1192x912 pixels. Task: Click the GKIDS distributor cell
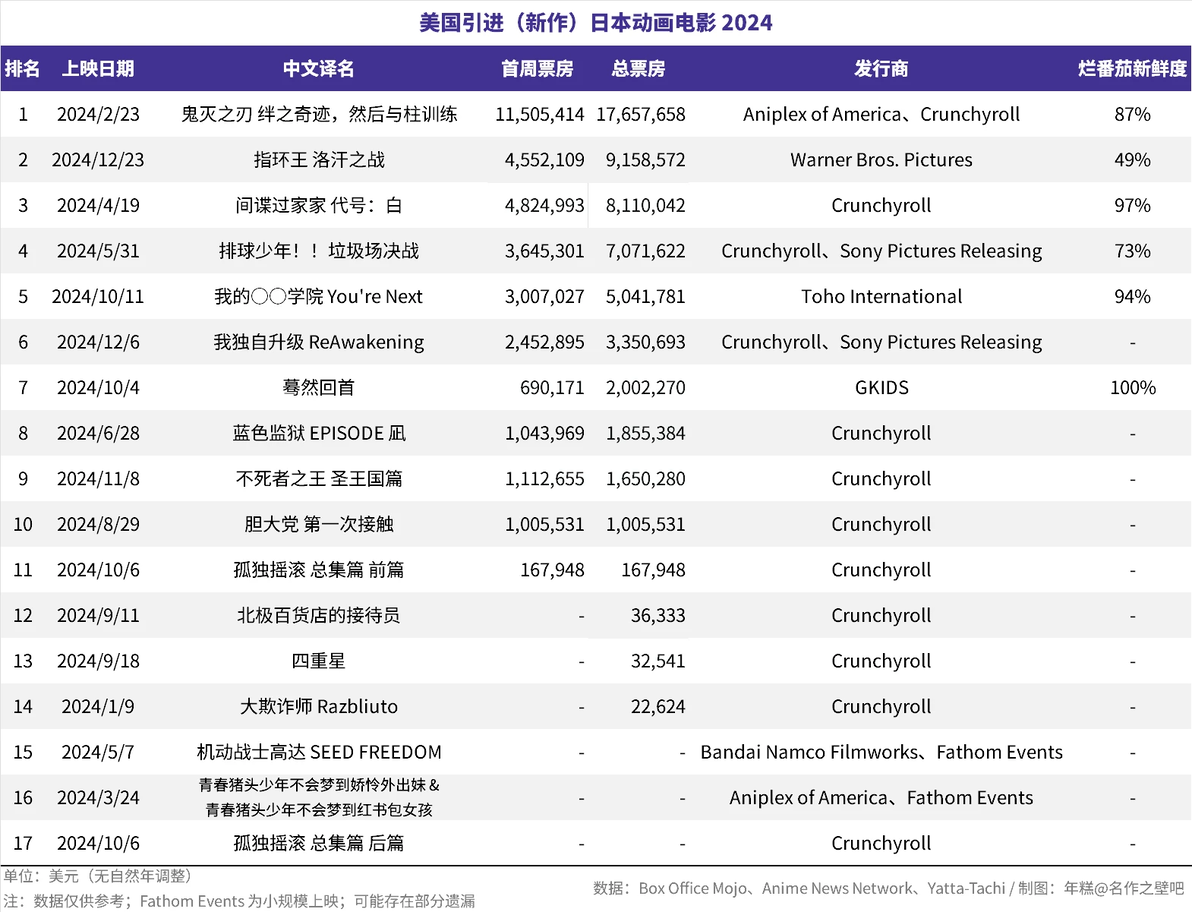click(x=881, y=388)
